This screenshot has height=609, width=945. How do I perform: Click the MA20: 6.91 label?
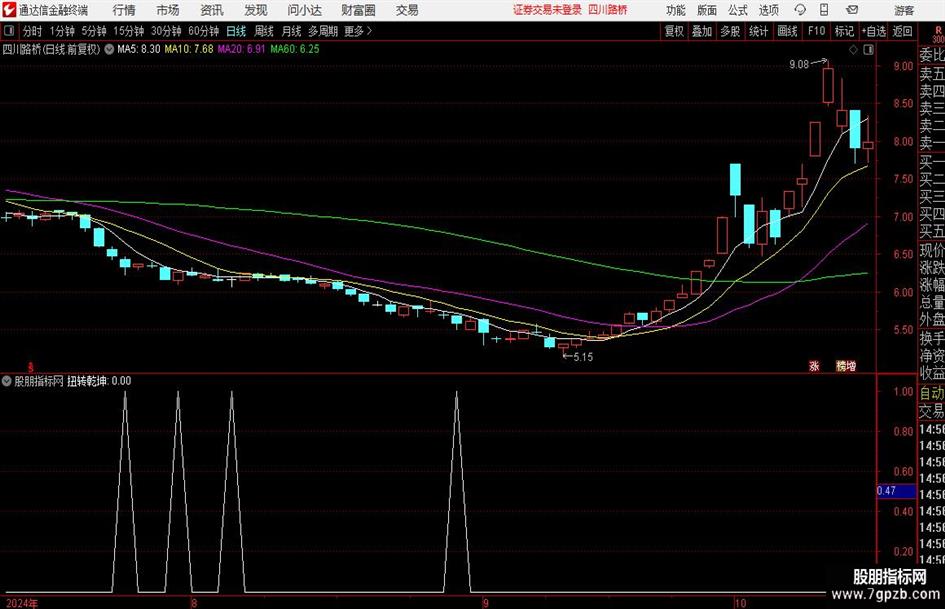click(x=242, y=49)
